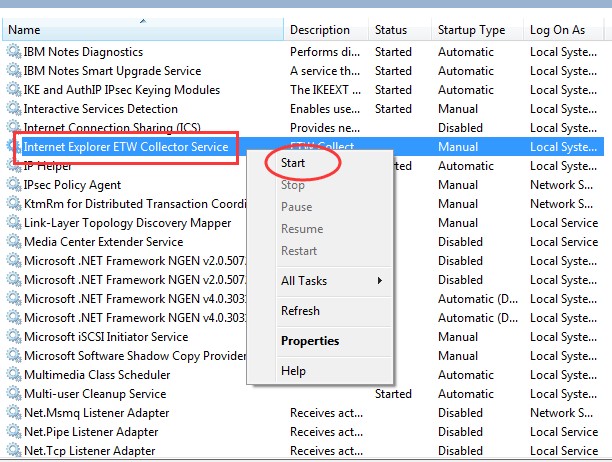The image size is (612, 462).
Task: Sort by the Name column header
Action: tap(143, 30)
